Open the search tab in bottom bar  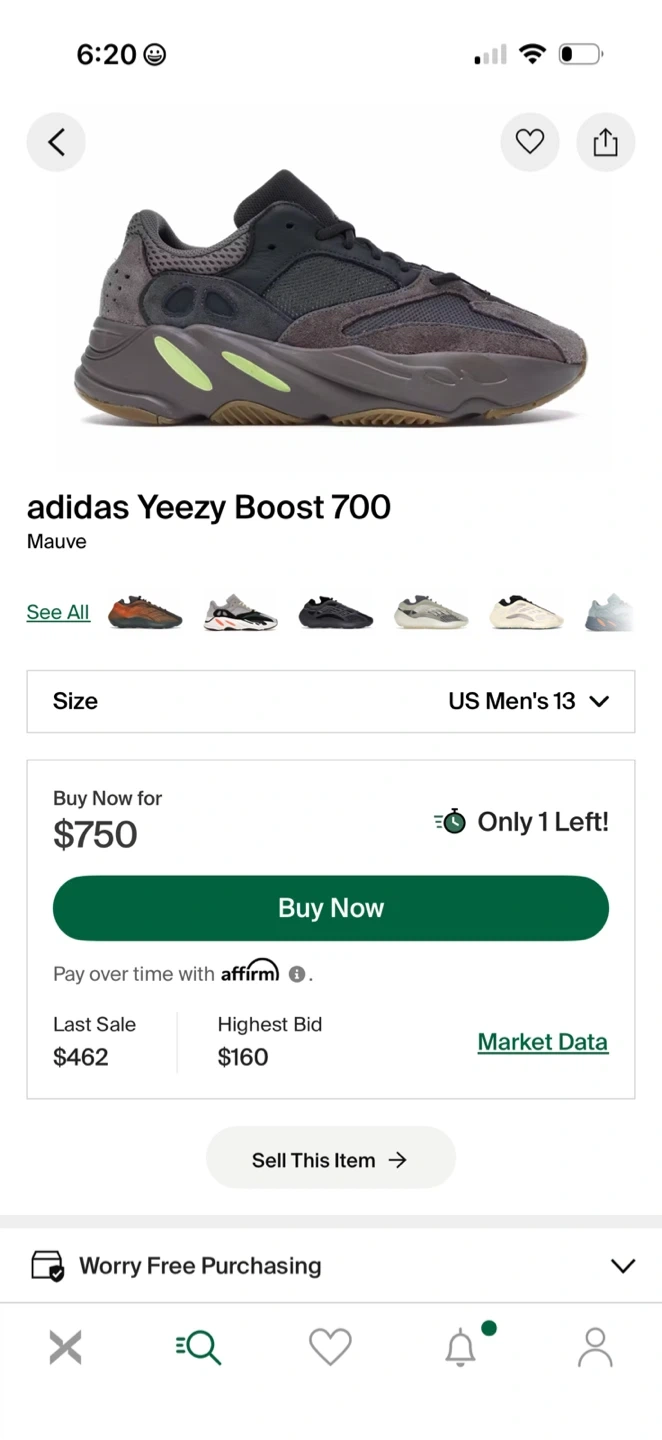[x=198, y=1348]
